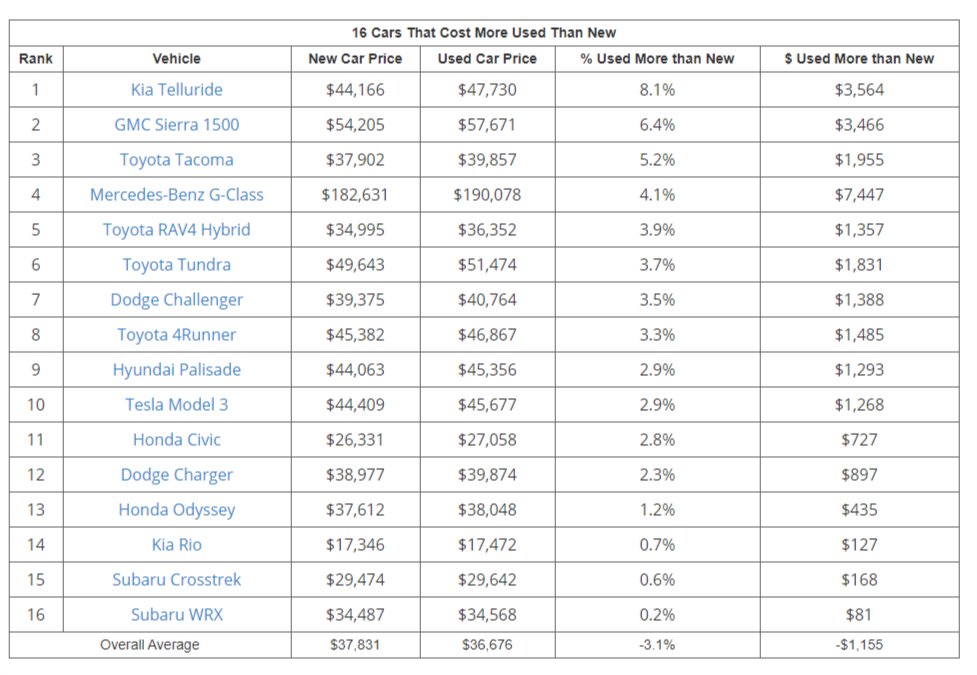Open Toyota Tacoma vehicle link
977x675 pixels.
(x=177, y=160)
